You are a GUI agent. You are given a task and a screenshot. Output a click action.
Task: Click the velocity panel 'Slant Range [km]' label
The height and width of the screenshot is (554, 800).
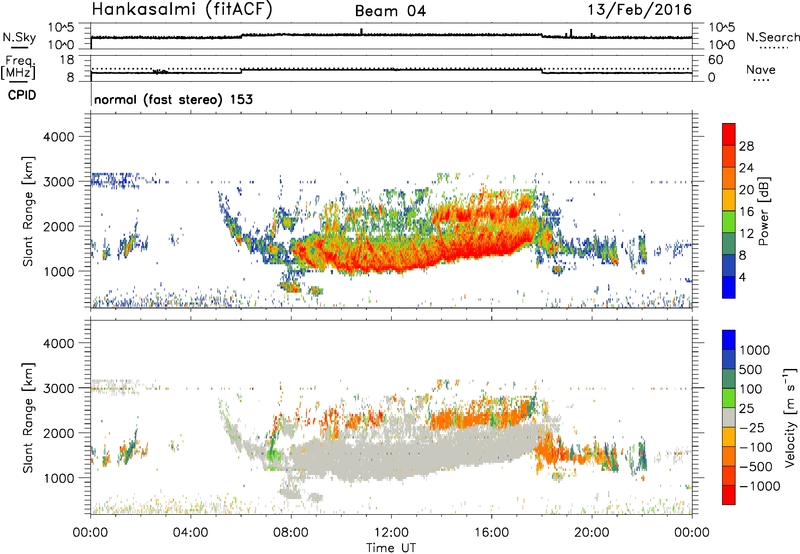28,418
